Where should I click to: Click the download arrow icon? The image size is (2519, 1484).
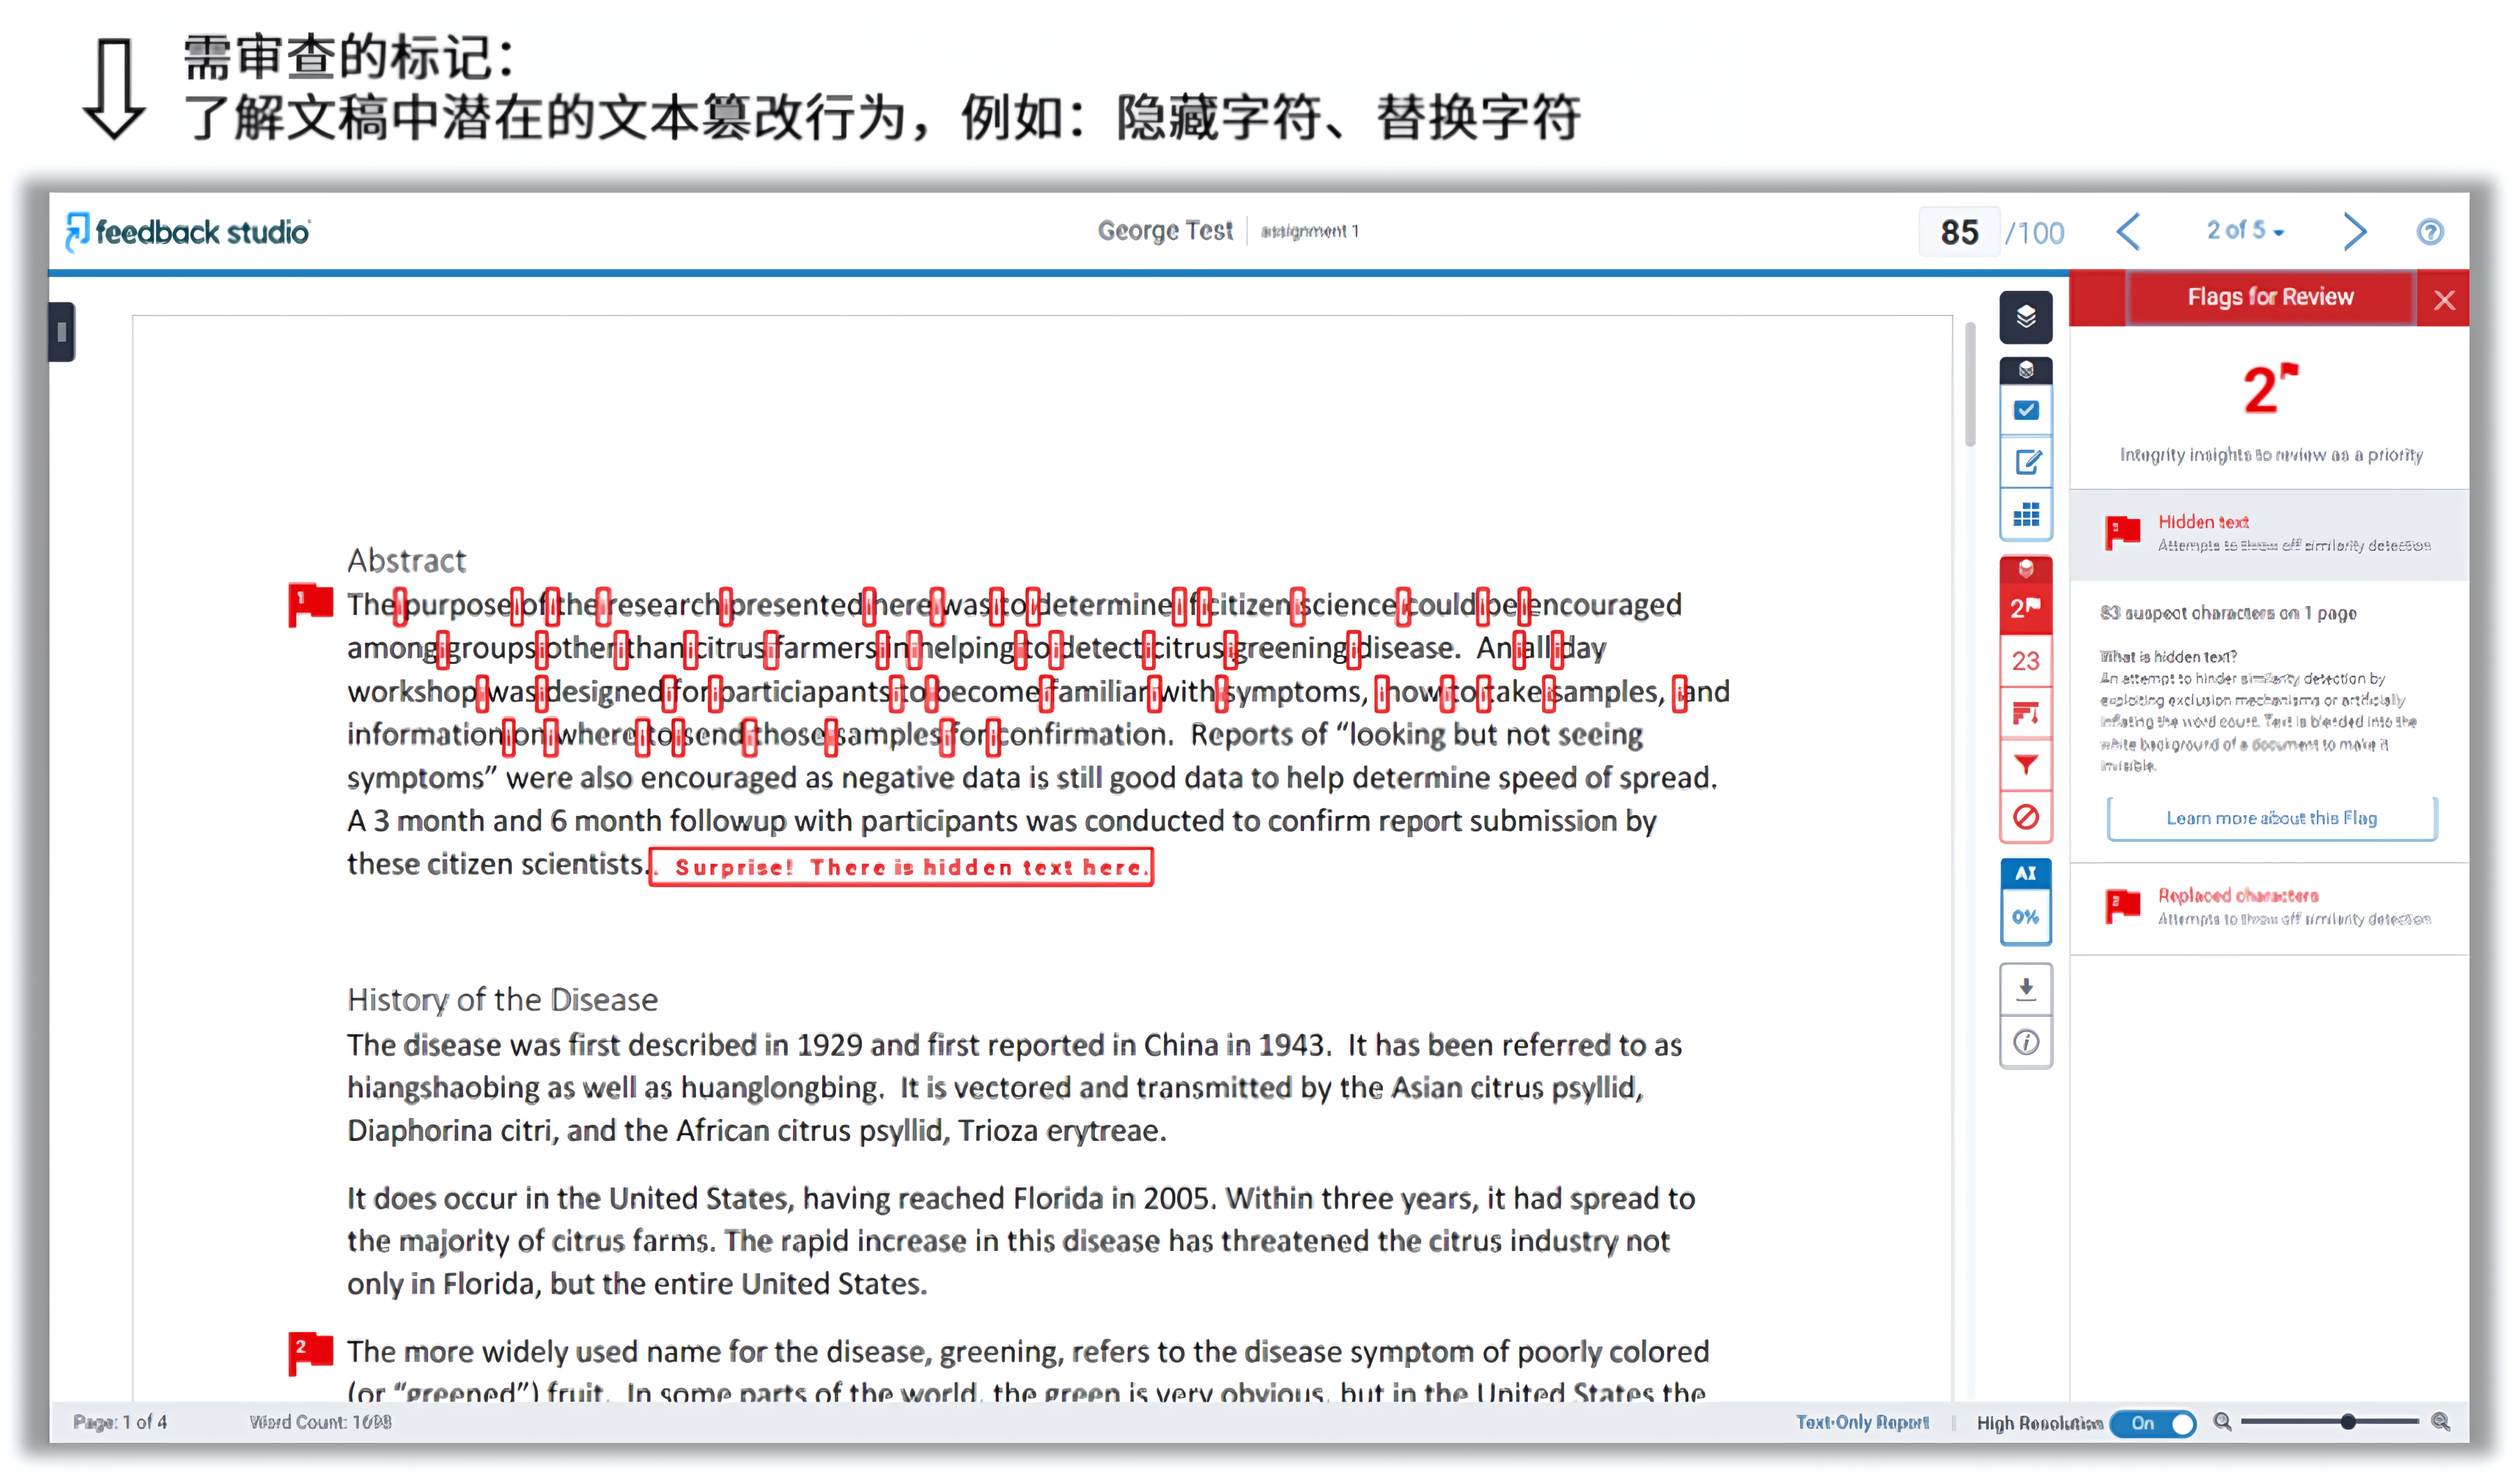pyautogui.click(x=2025, y=989)
